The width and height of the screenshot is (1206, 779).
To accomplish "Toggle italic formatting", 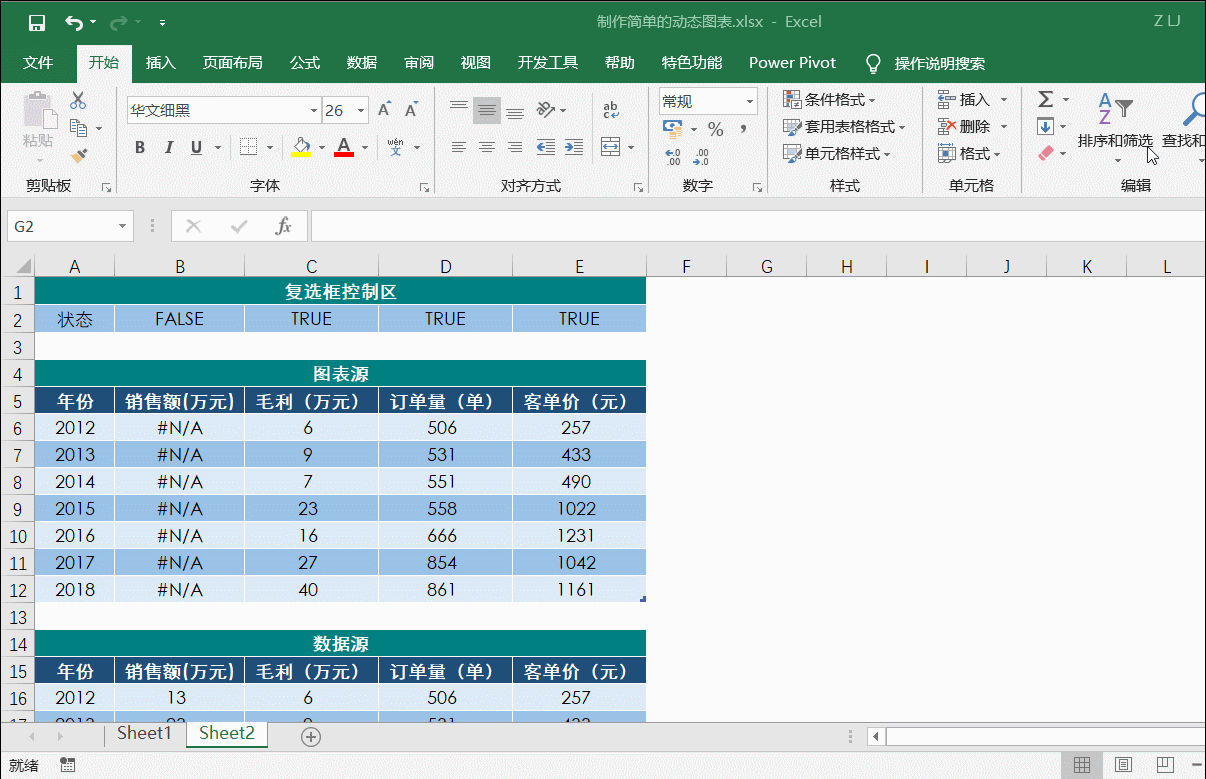I will pos(168,148).
